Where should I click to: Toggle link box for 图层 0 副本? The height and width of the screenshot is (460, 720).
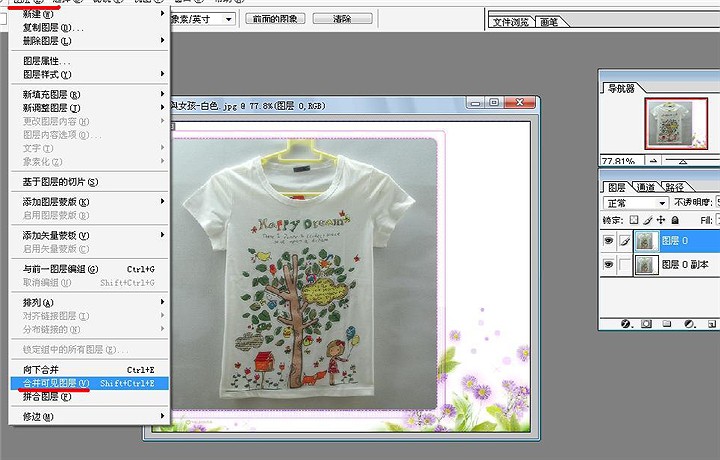tap(624, 264)
